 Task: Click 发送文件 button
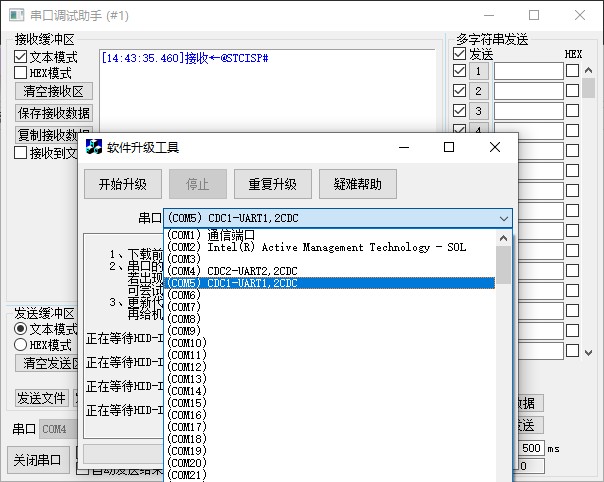point(42,398)
